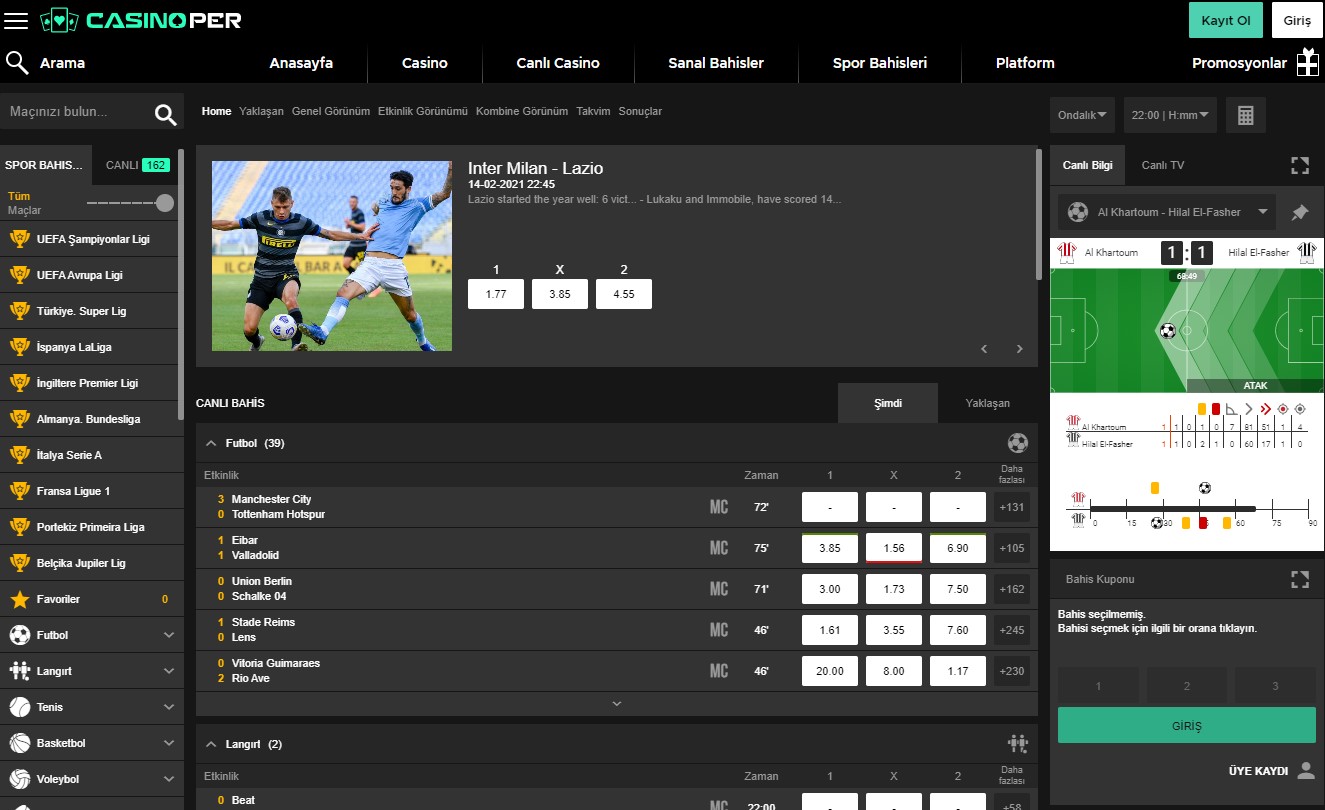The width and height of the screenshot is (1325, 810).
Task: Click the match search magnifier icon
Action: (x=166, y=114)
